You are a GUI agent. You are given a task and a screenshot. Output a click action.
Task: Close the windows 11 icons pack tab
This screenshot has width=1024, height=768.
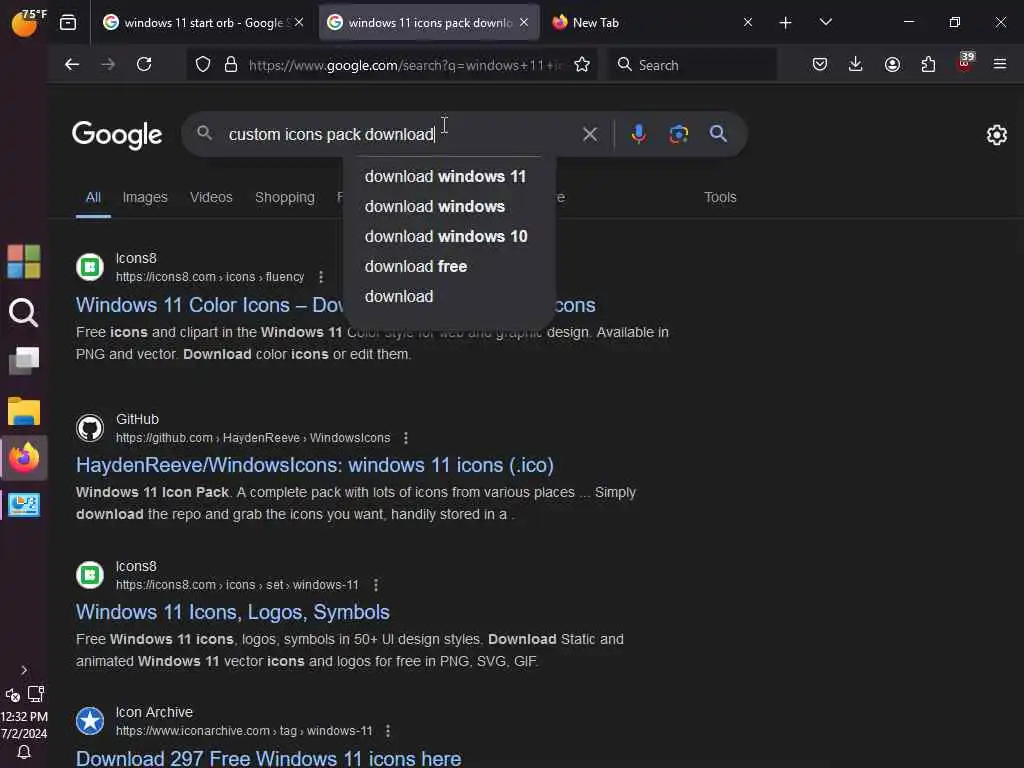(524, 22)
